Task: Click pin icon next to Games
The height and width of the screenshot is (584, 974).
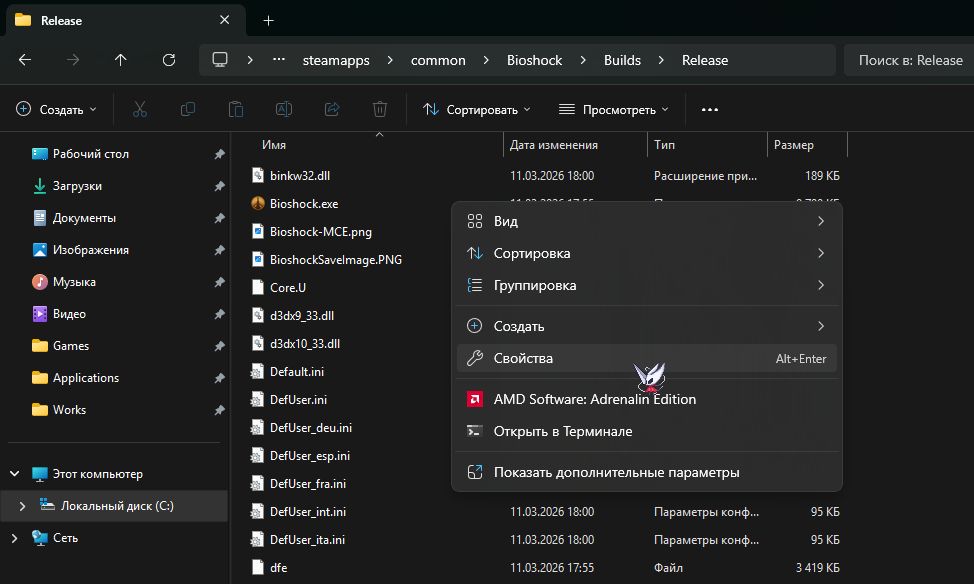Action: pos(219,346)
